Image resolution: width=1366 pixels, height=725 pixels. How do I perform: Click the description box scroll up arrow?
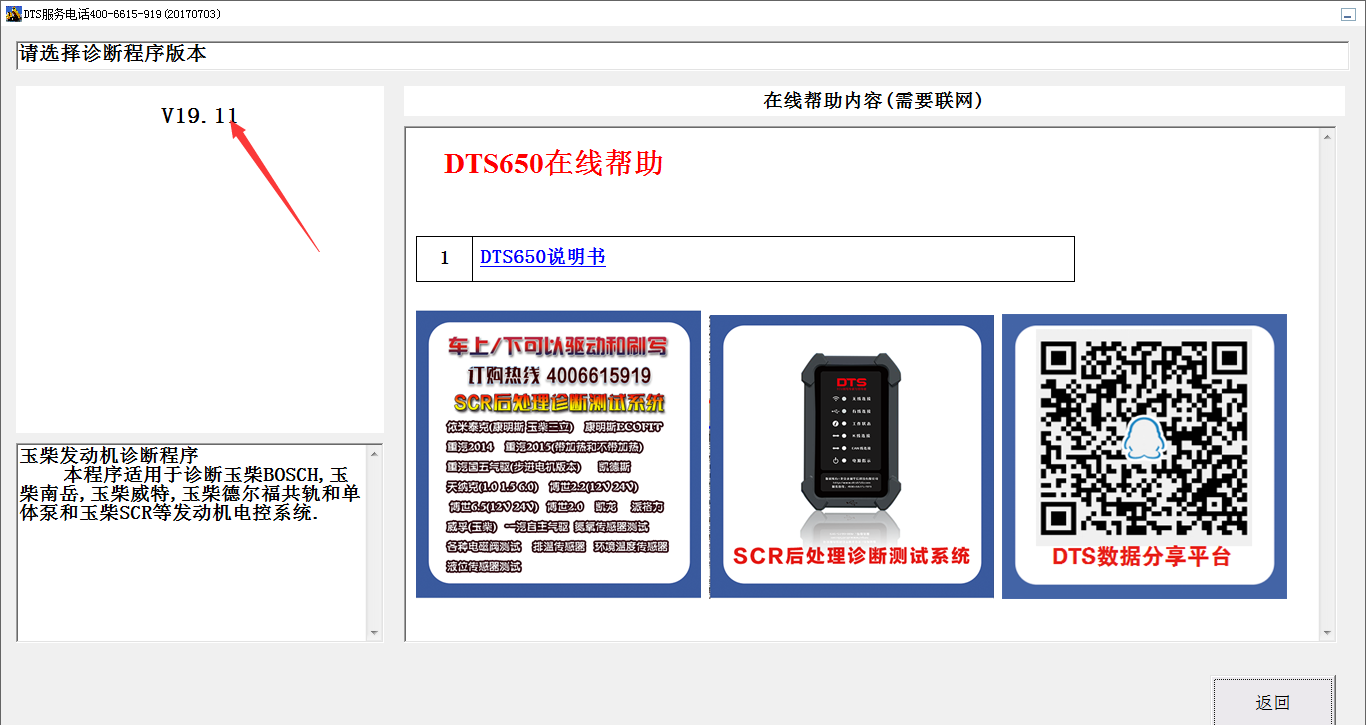coord(375,454)
